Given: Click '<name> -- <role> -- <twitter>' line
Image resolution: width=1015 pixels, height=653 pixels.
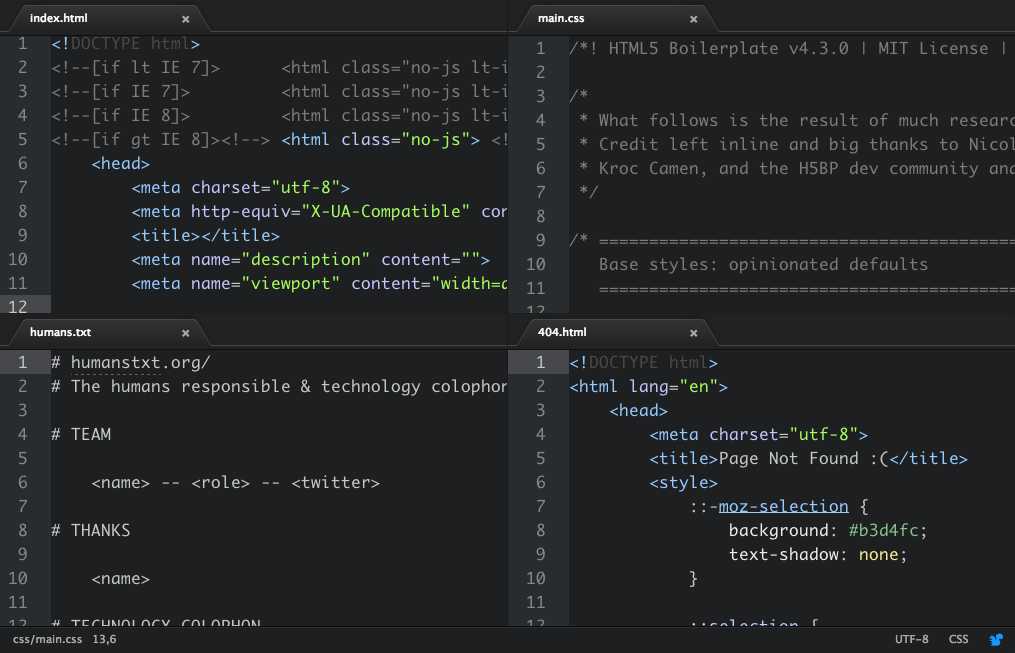Looking at the screenshot, I should (236, 482).
